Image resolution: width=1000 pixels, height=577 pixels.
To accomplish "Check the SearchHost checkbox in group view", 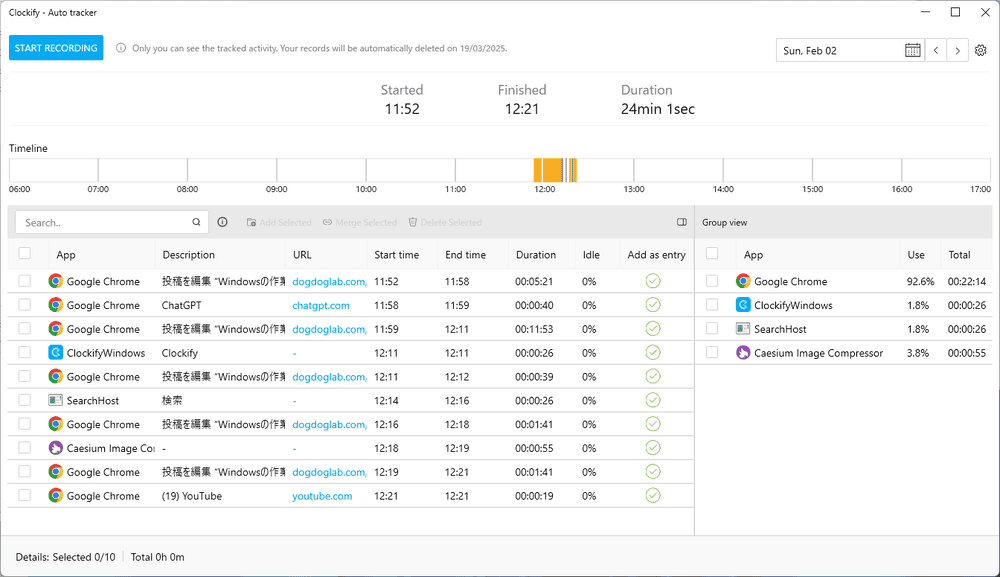I will pyautogui.click(x=712, y=329).
